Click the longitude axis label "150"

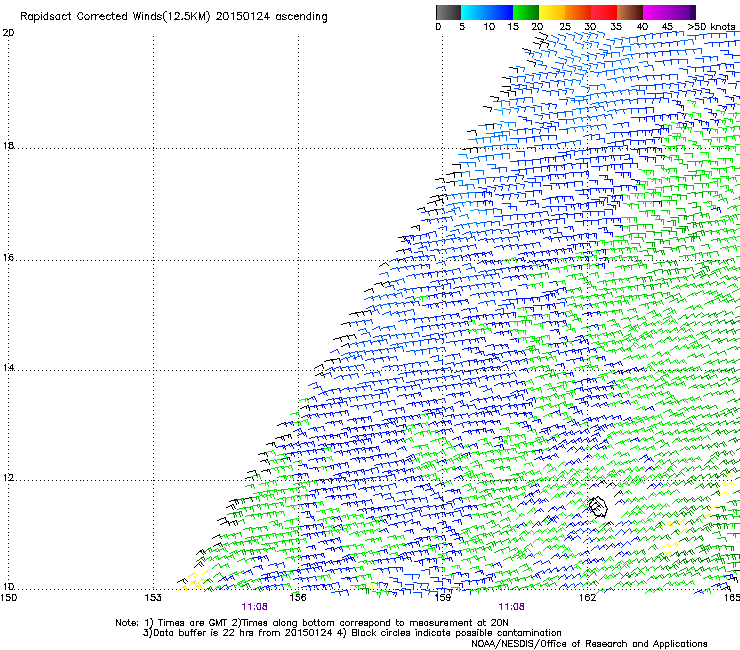coord(8,598)
